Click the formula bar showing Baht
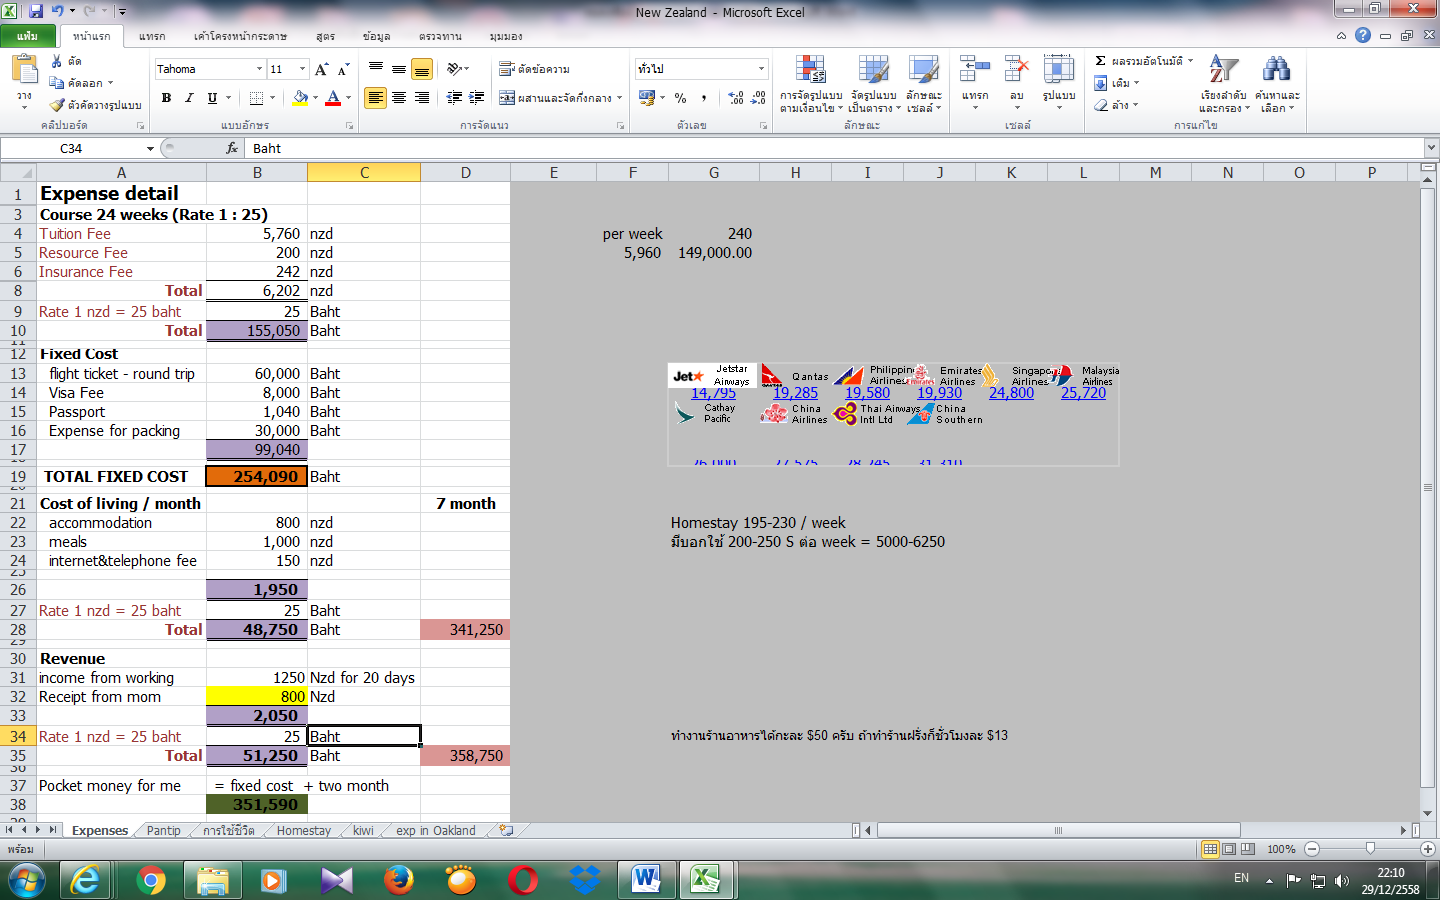The width and height of the screenshot is (1440, 900). coord(835,148)
